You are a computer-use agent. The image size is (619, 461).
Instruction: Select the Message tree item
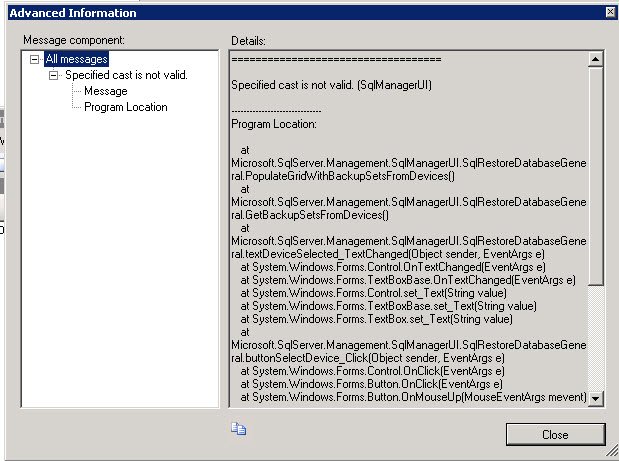[106, 91]
